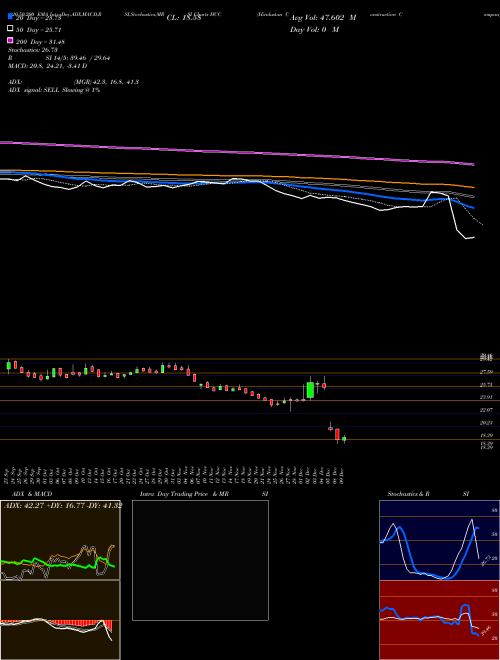500x660 pixels.
Task: Click the 'MACD: 20.8, 24.21, -3.41 D' line
Action: pos(48,66)
